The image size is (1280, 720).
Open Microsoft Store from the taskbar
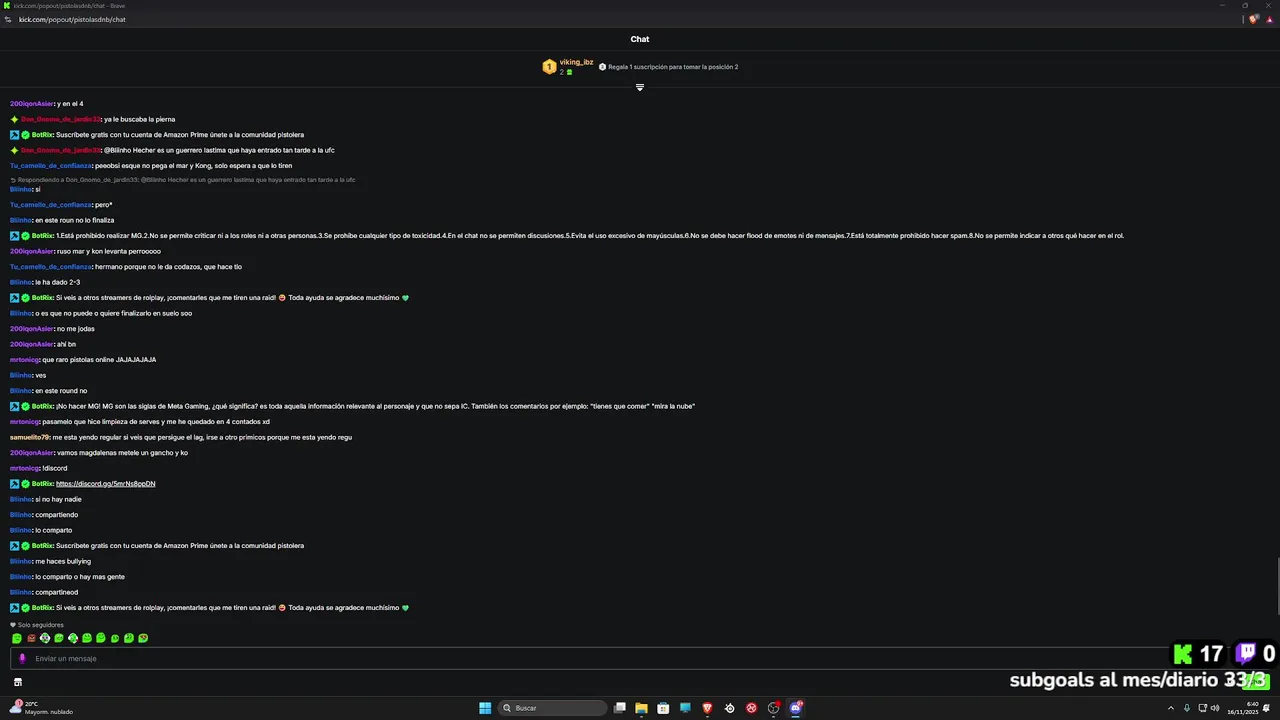coord(663,708)
